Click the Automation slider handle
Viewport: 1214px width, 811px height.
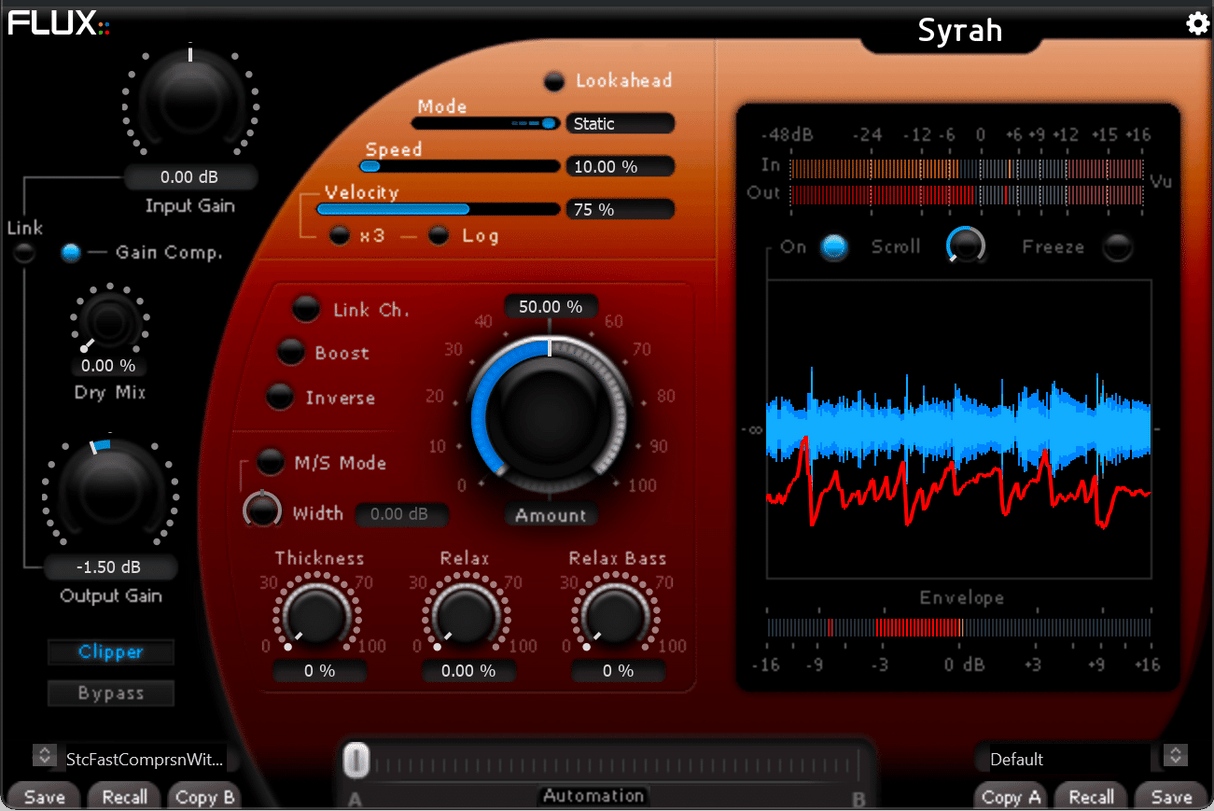tap(356, 760)
